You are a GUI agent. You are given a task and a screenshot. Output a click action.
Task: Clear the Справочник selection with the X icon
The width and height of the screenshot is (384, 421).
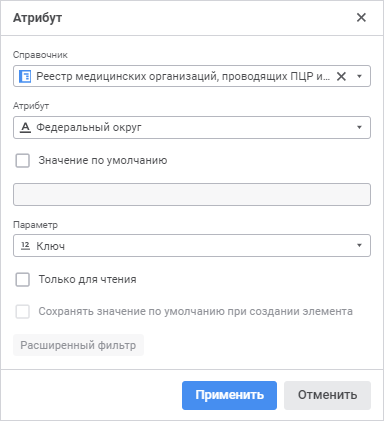(x=341, y=76)
